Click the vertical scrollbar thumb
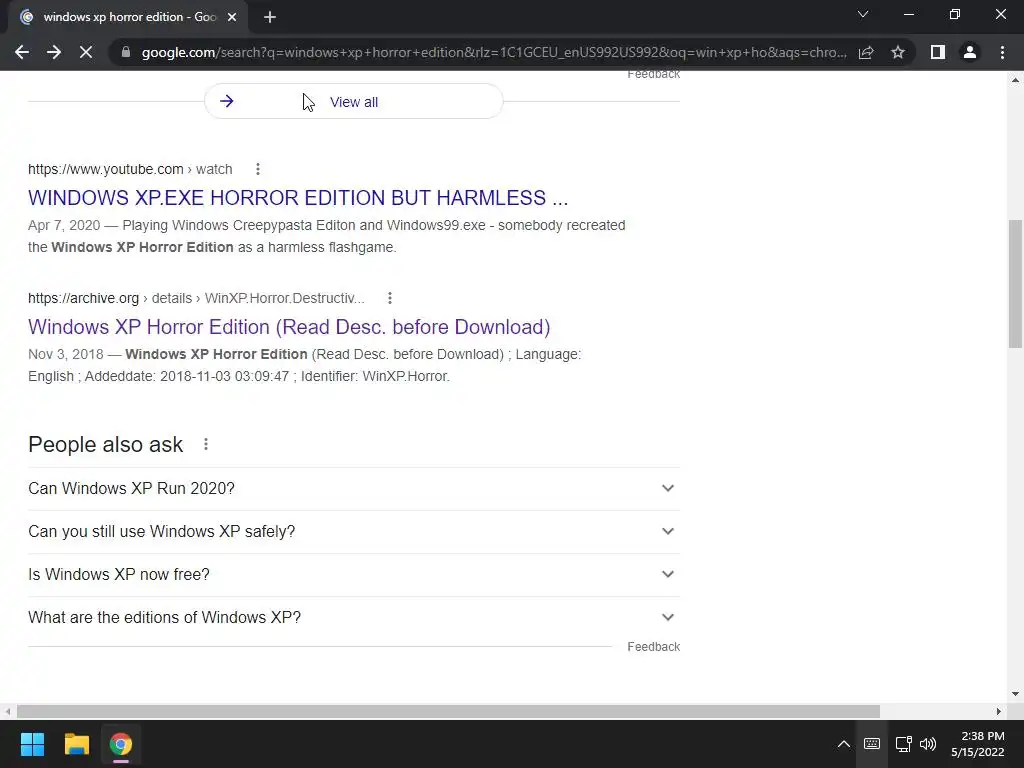The image size is (1024, 768). pyautogui.click(x=1015, y=284)
